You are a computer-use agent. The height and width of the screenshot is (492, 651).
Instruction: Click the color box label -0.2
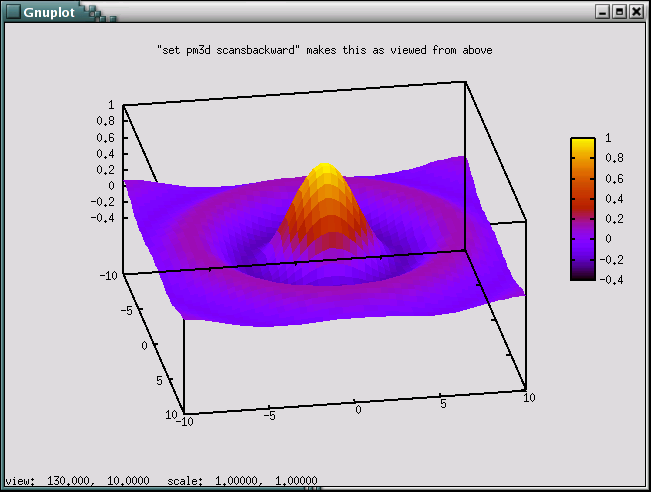pyautogui.click(x=612, y=259)
